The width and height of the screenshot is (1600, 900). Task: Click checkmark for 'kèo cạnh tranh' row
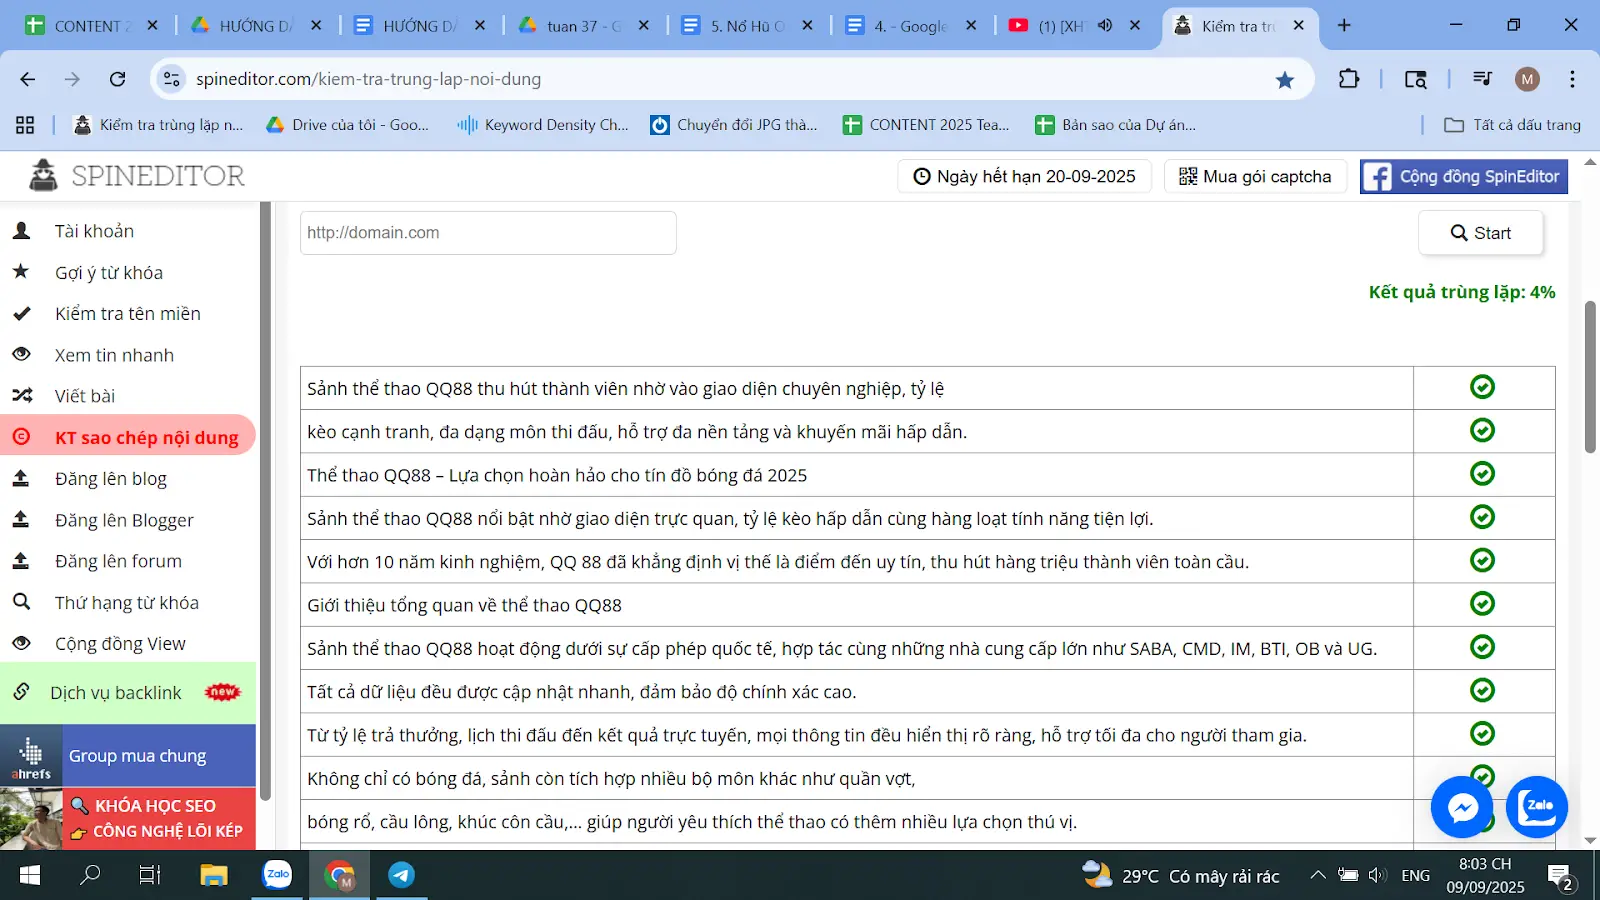[x=1482, y=430]
